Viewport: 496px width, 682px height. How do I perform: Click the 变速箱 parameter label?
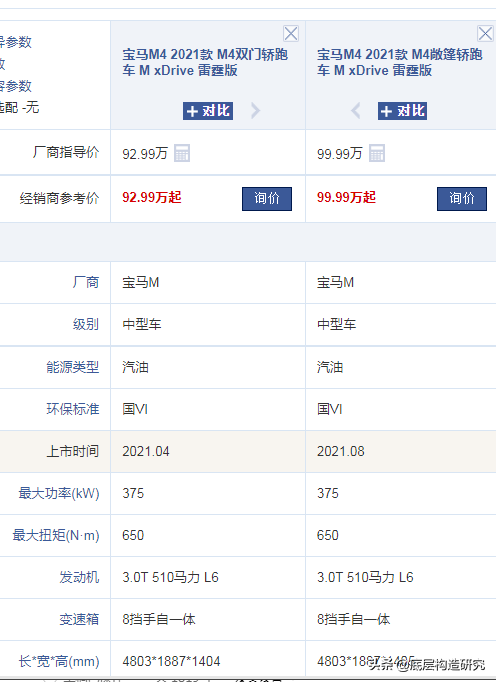tap(79, 619)
